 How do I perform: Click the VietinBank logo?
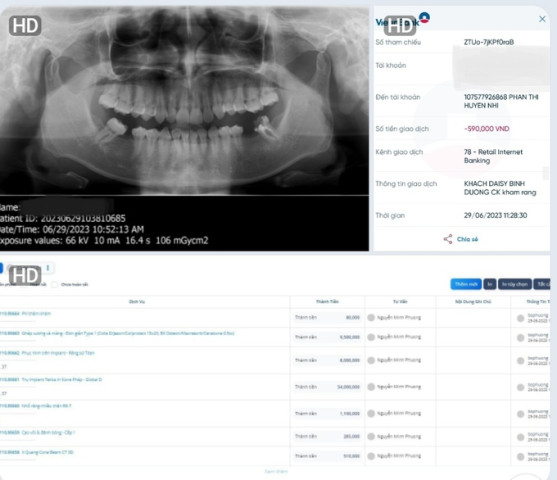pyautogui.click(x=403, y=20)
